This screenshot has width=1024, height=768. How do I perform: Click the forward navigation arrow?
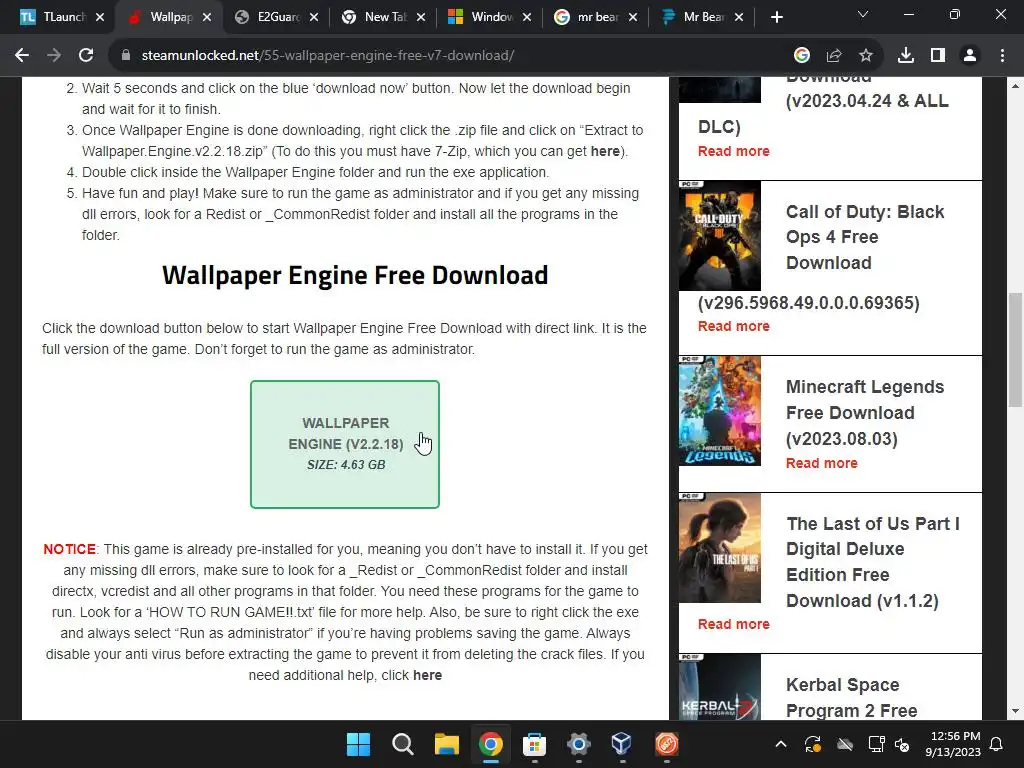[54, 56]
